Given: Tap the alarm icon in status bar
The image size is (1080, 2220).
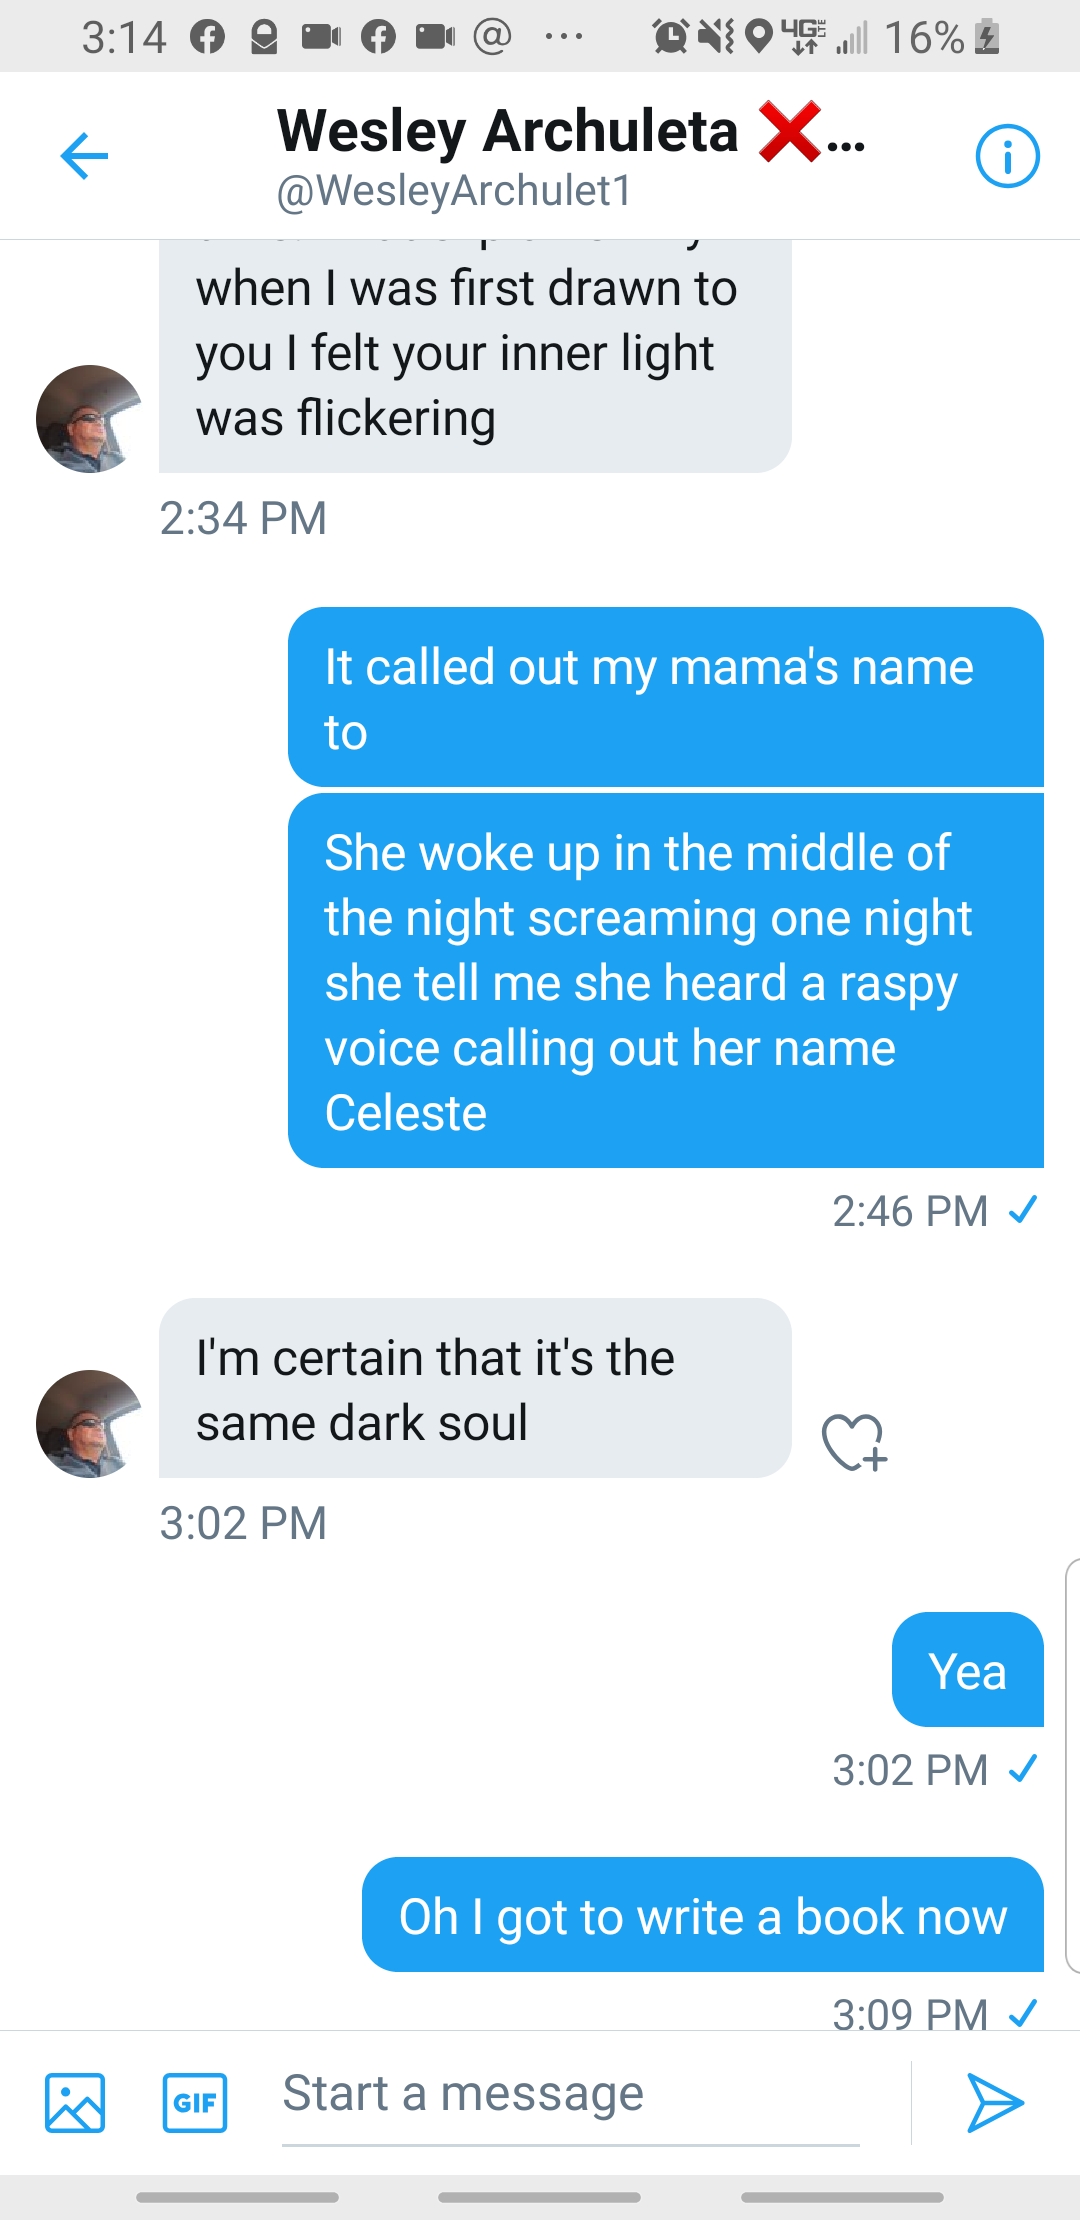Looking at the screenshot, I should 670,37.
